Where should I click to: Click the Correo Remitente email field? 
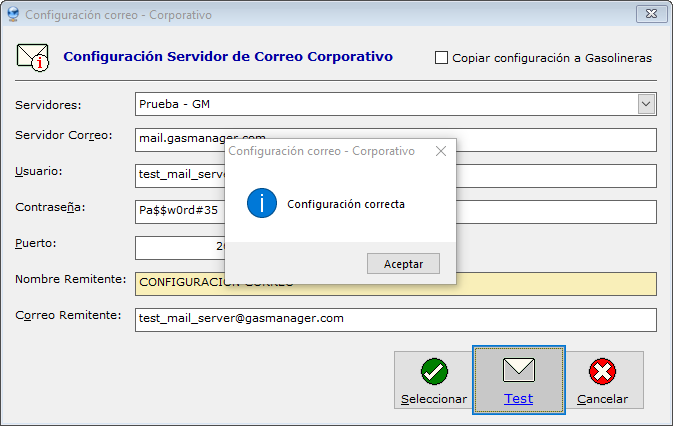(x=395, y=319)
